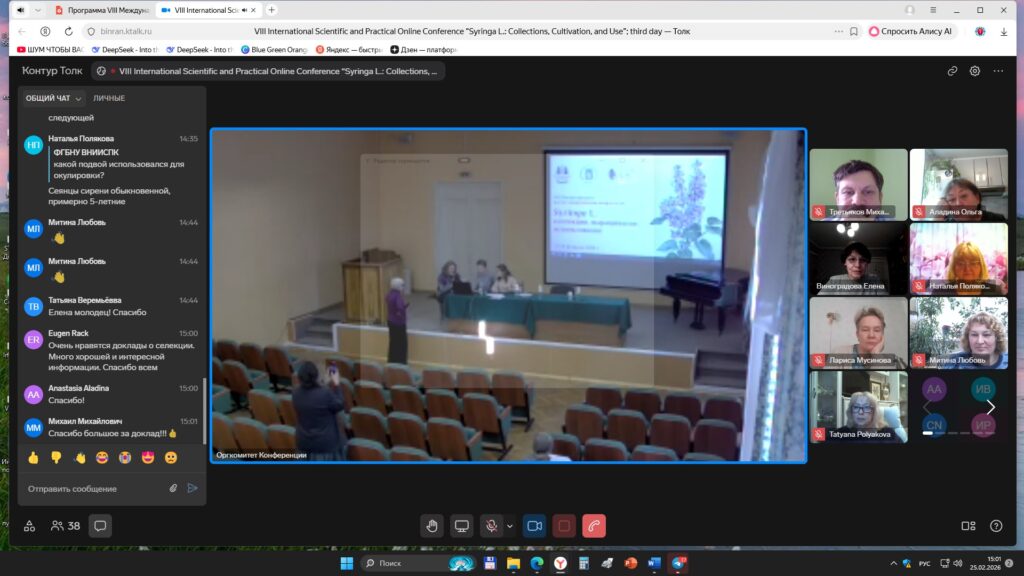The image size is (1024, 576).
Task: Copy the conference invite link icon
Action: click(x=953, y=71)
